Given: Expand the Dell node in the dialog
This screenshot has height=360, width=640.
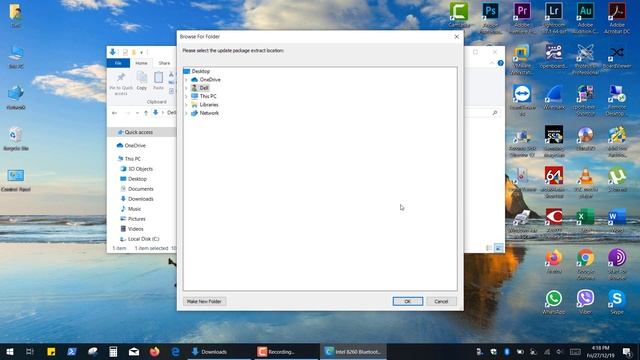Looking at the screenshot, I should click(187, 88).
